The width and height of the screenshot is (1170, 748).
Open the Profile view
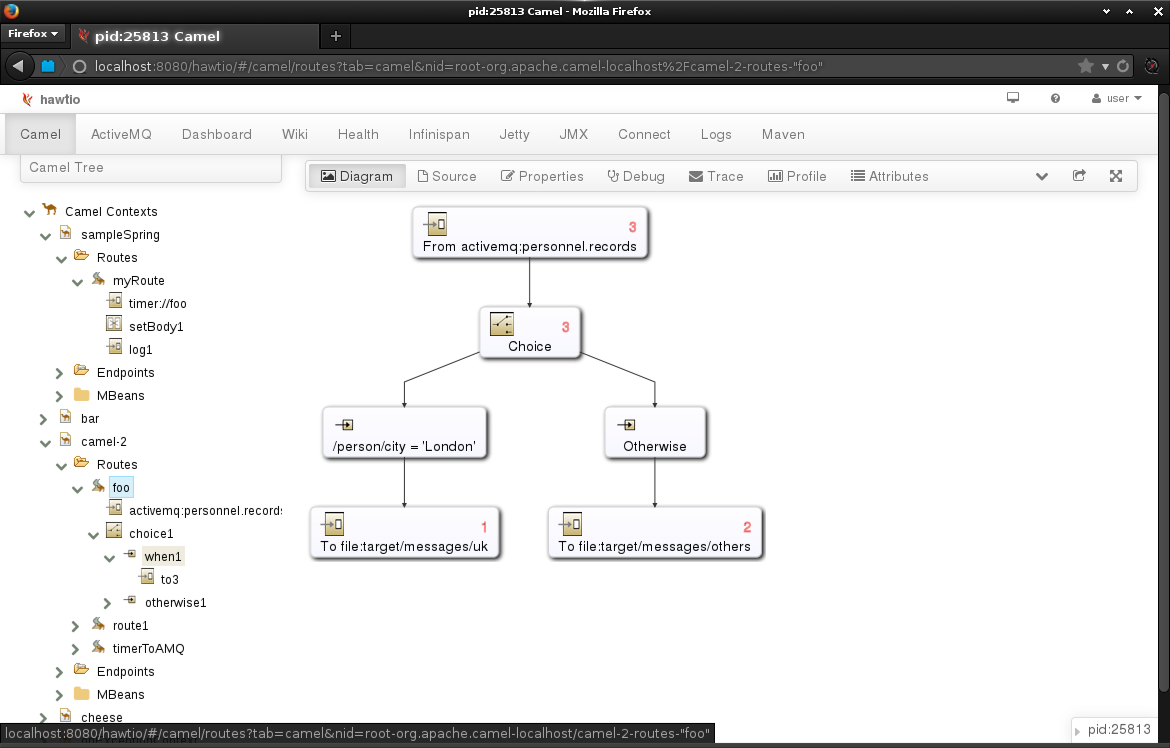(797, 176)
